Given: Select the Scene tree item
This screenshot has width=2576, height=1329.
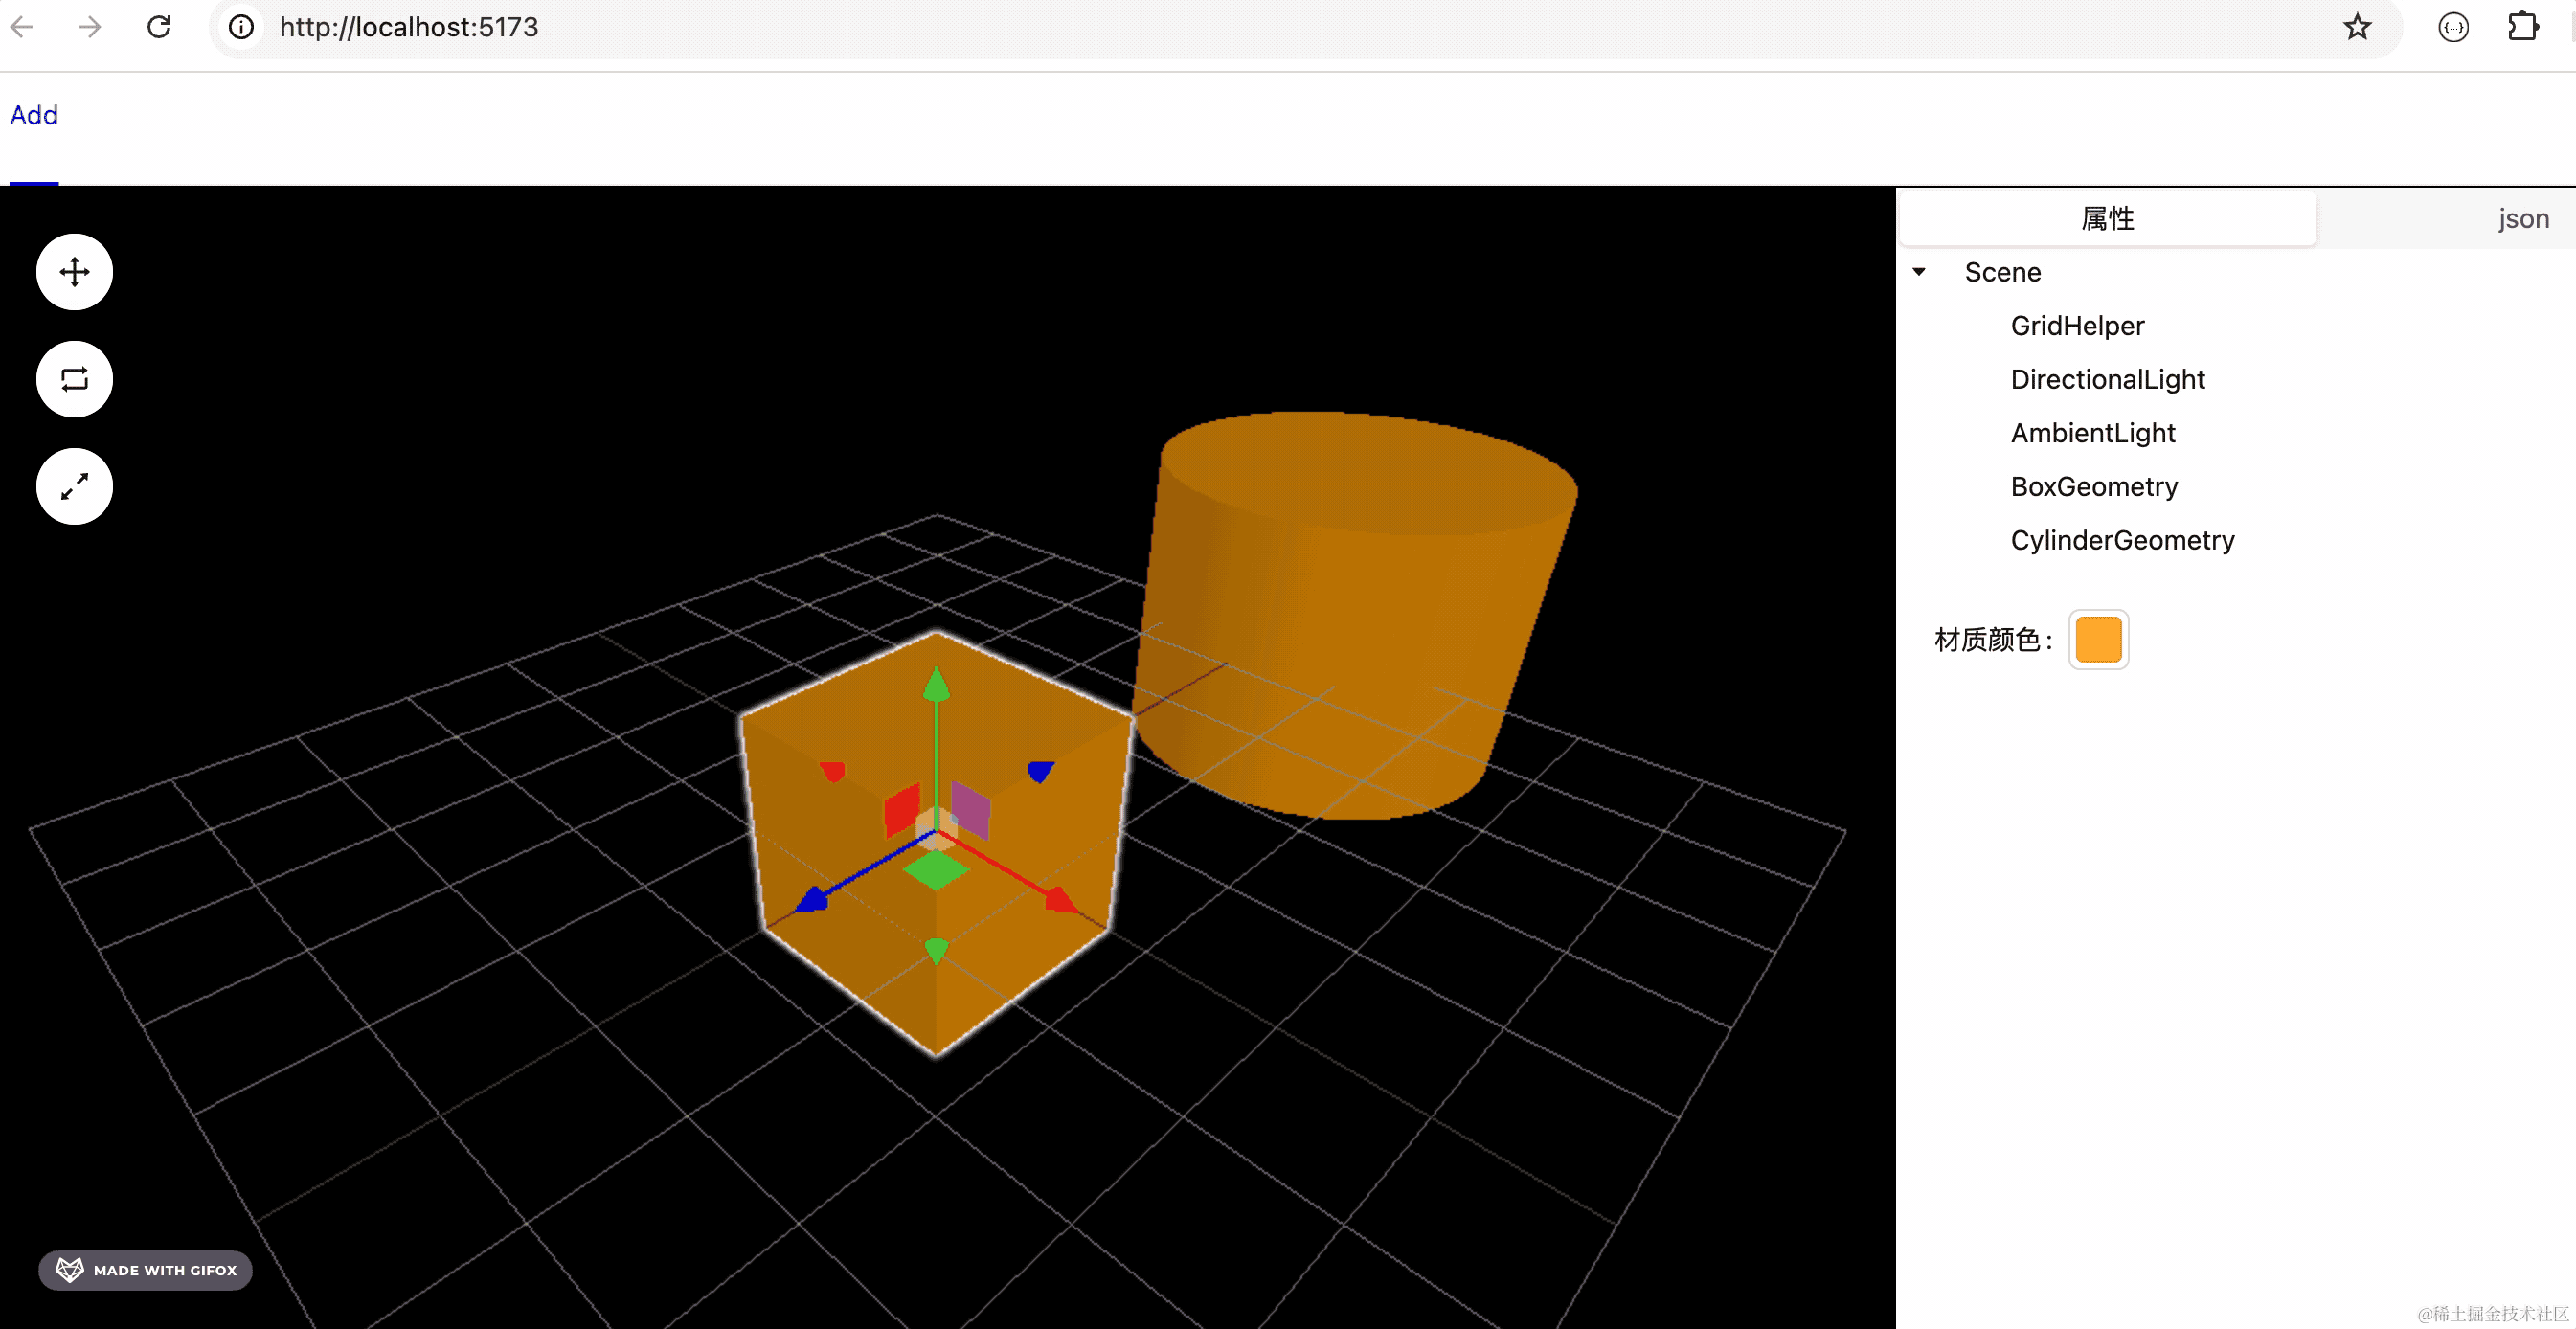Looking at the screenshot, I should pos(2002,272).
